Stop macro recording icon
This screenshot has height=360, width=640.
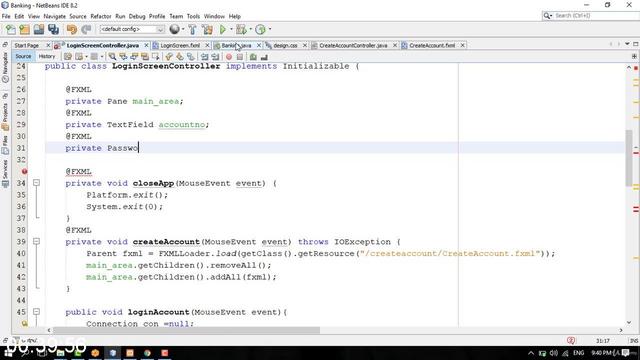240,57
